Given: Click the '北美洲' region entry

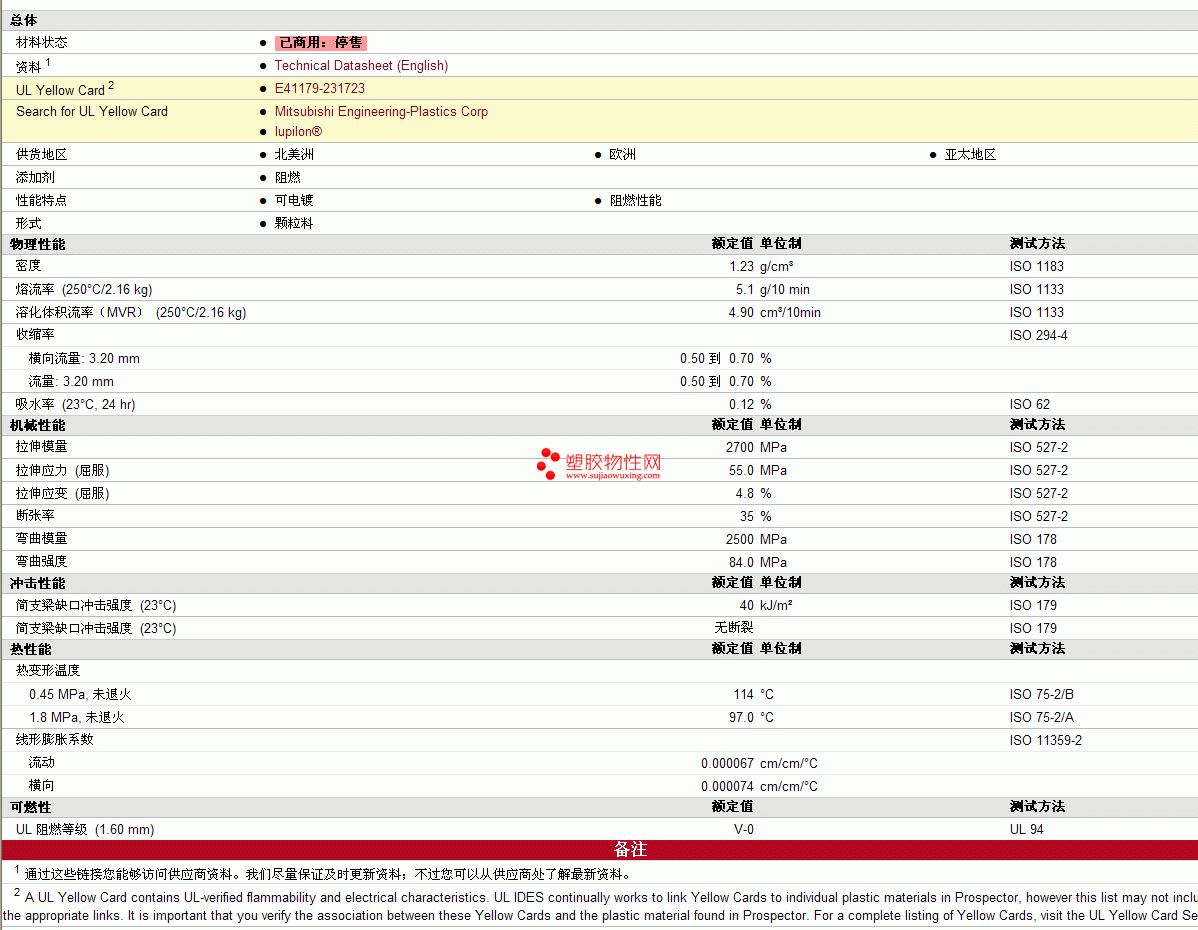Looking at the screenshot, I should [x=294, y=154].
